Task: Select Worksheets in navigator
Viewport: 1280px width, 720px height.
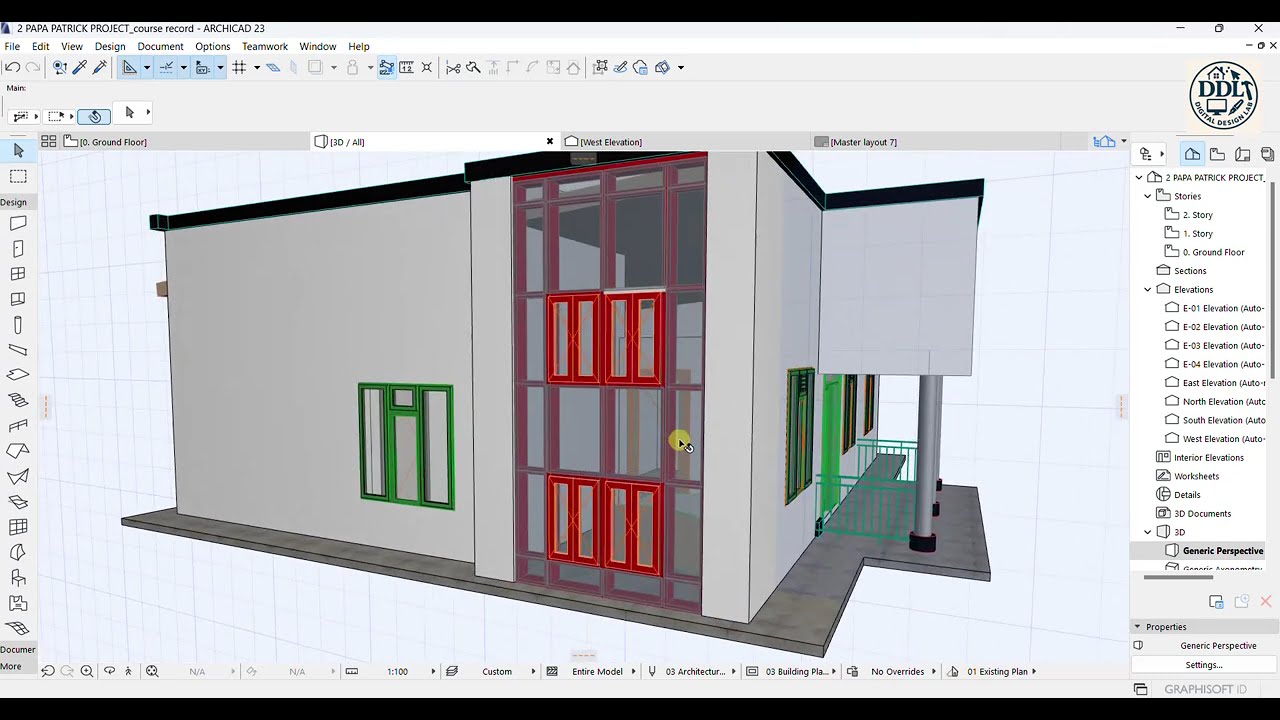Action: 1196,476
